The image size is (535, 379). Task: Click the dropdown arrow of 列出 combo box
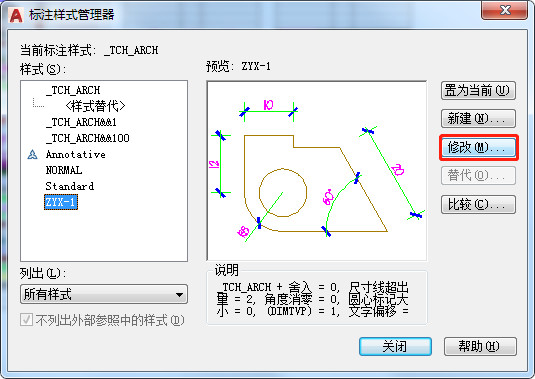click(x=179, y=294)
